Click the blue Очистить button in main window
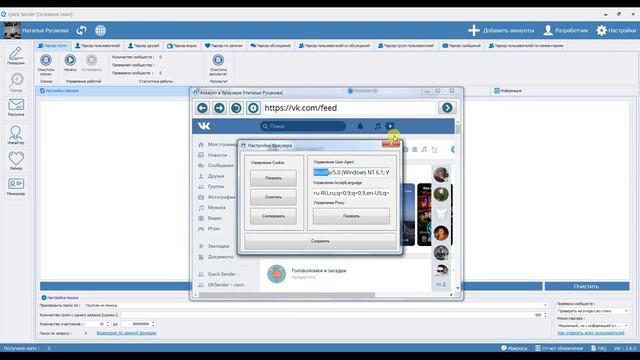Viewport: 640px width, 360px height. pos(587,286)
